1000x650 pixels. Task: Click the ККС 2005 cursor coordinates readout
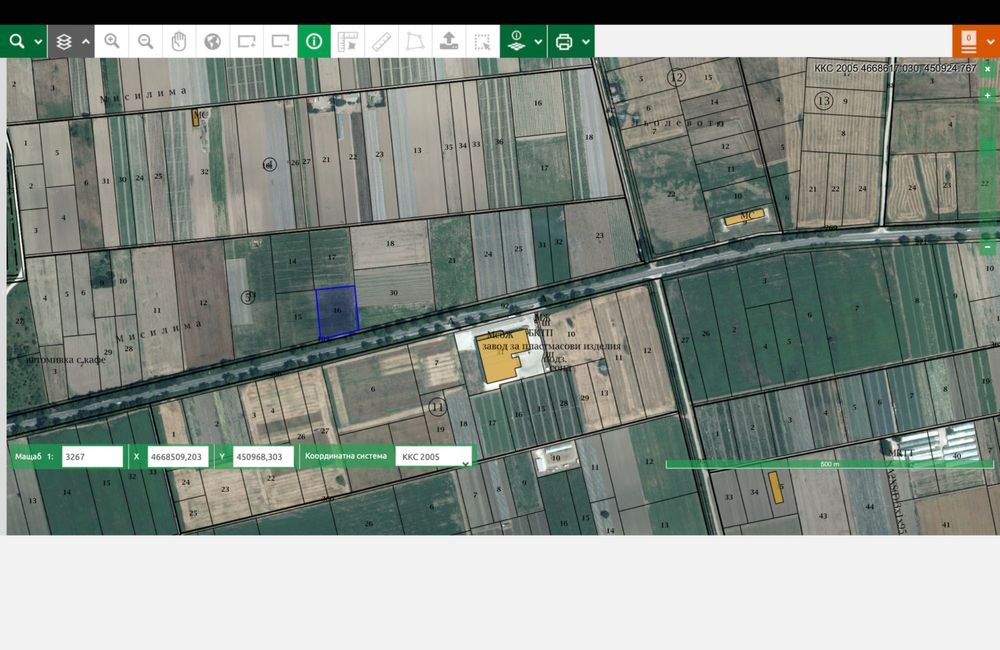click(895, 68)
